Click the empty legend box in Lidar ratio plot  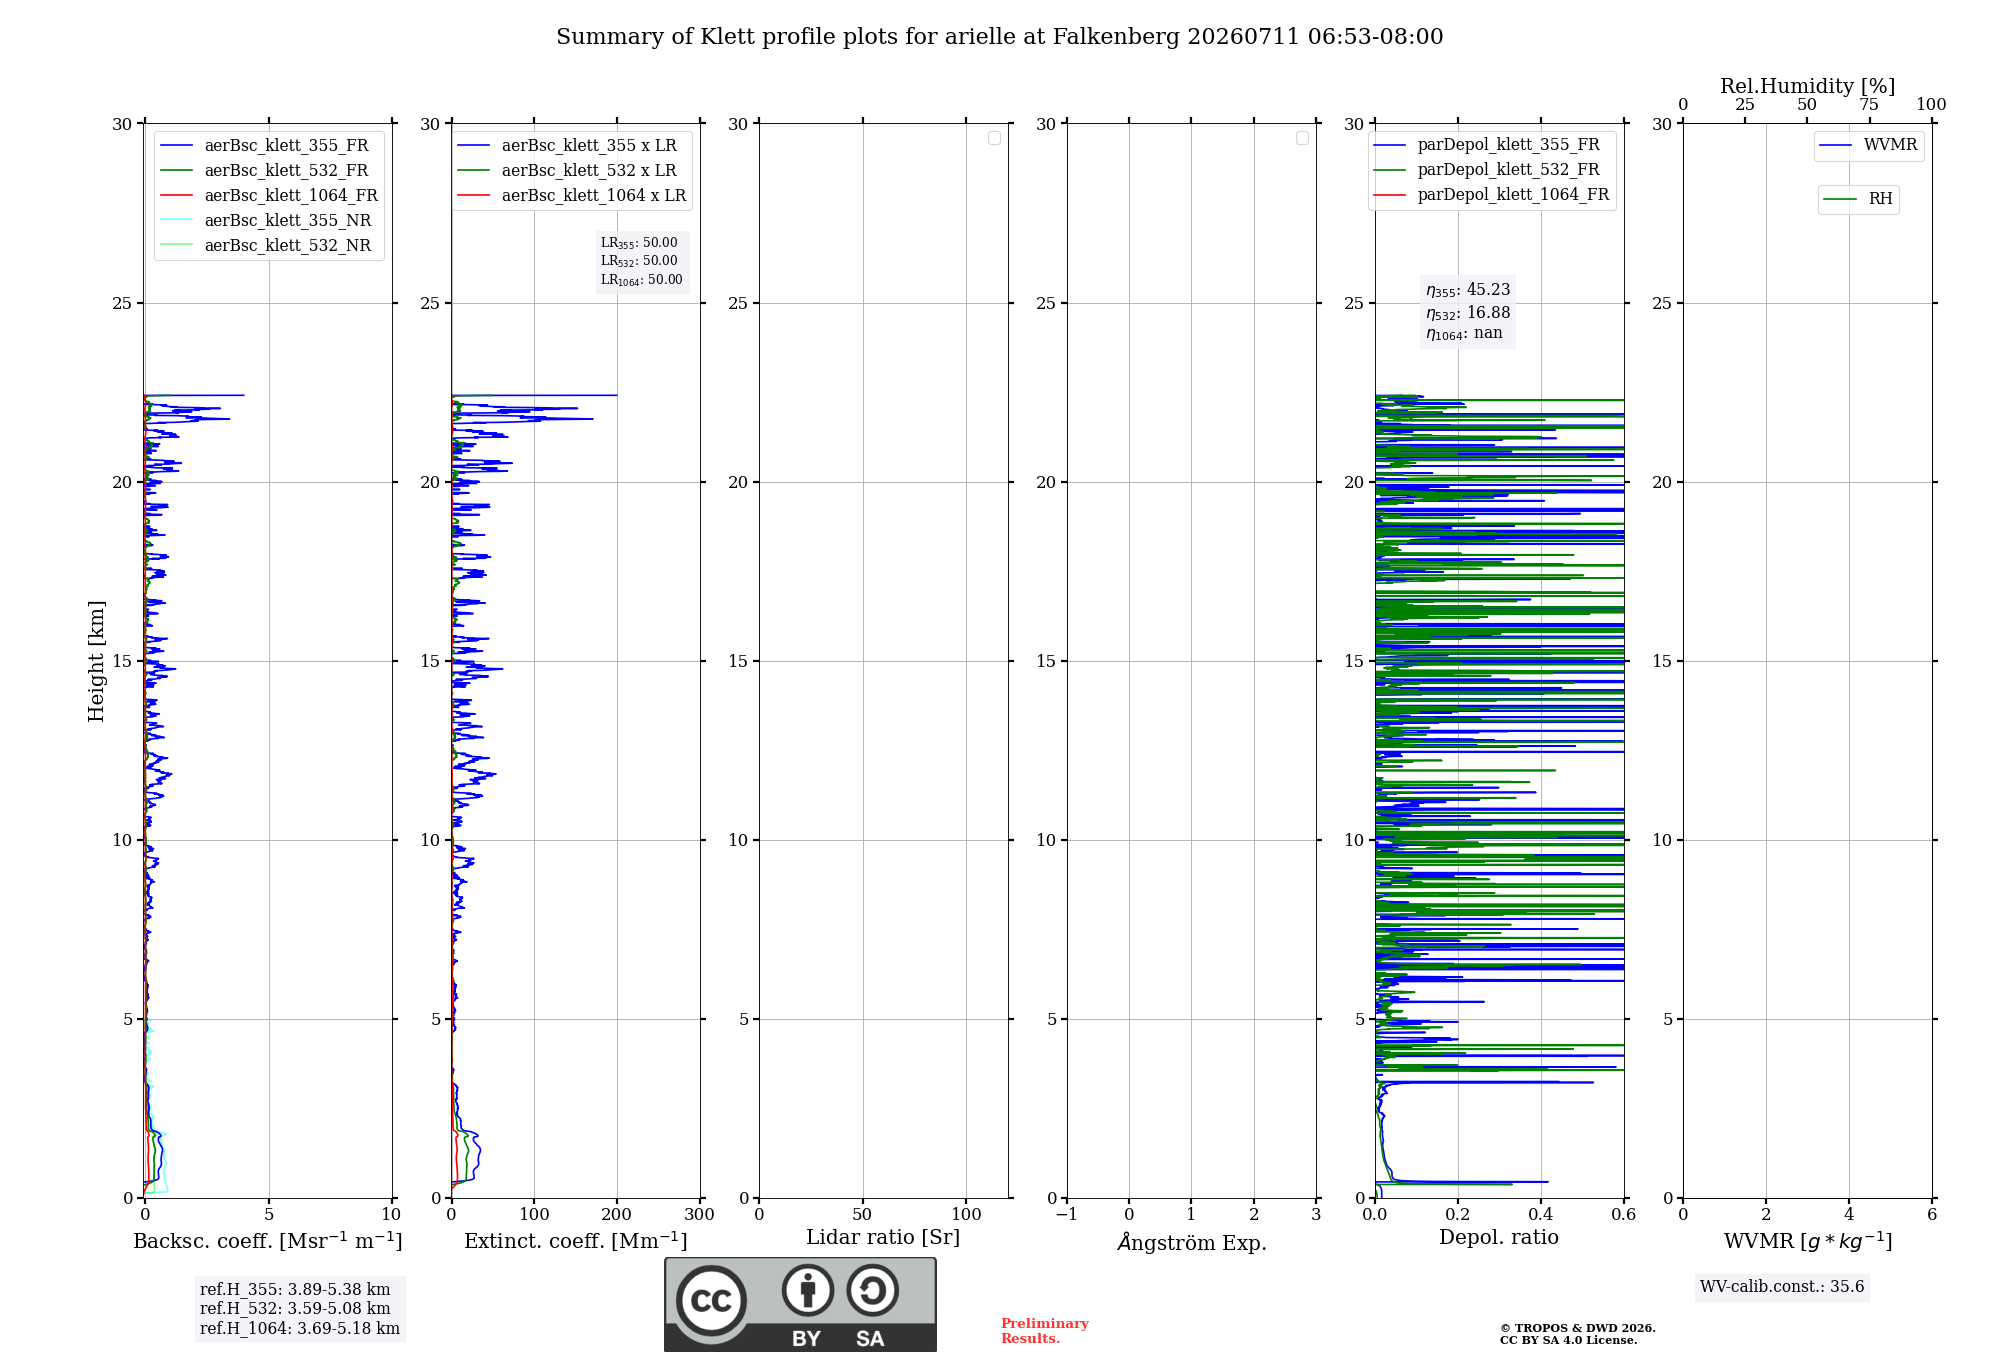click(994, 138)
